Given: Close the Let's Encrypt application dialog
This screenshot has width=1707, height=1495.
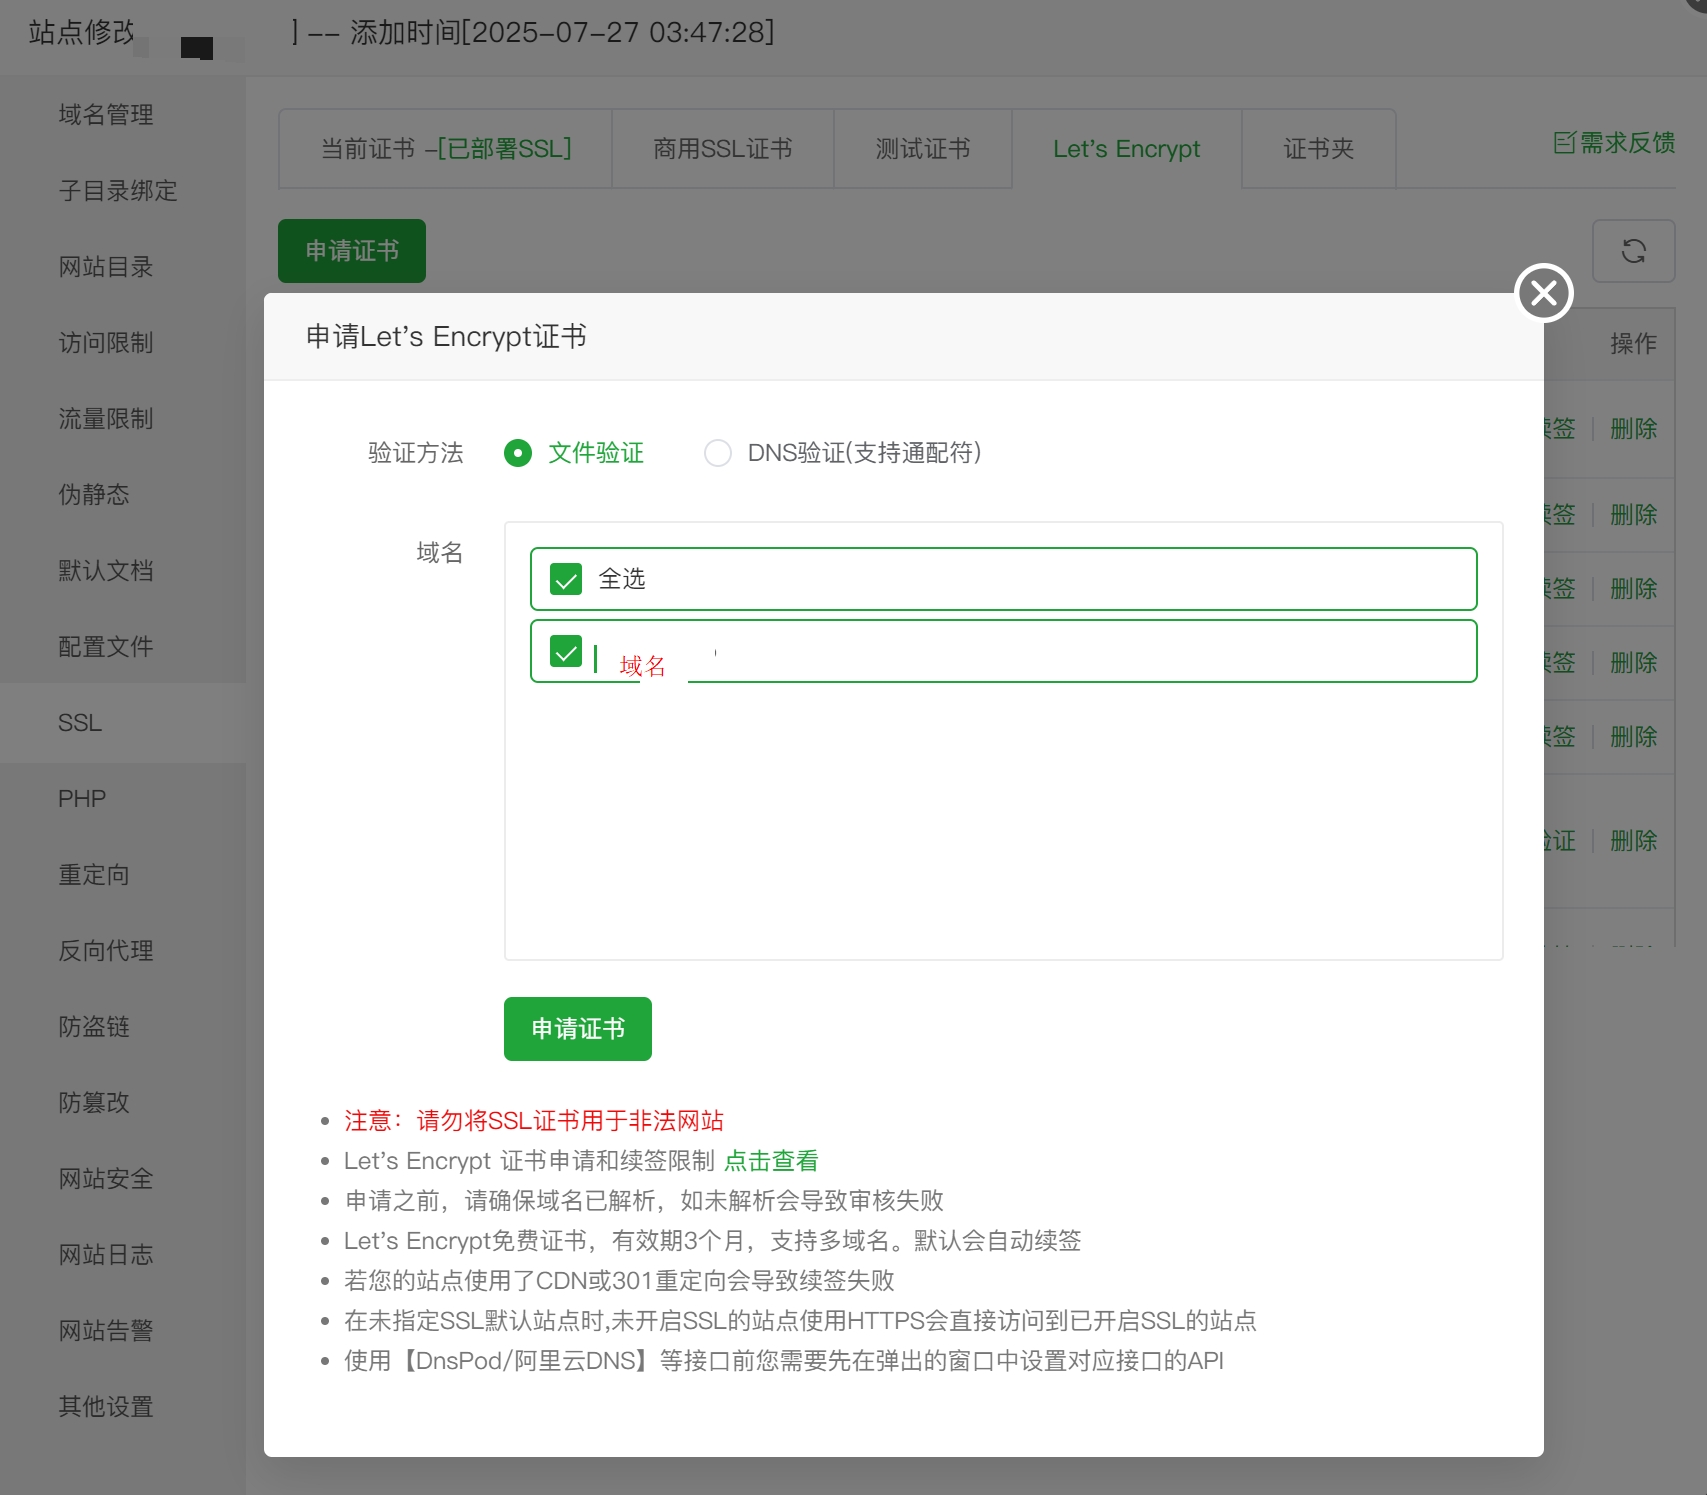Looking at the screenshot, I should click(1544, 293).
